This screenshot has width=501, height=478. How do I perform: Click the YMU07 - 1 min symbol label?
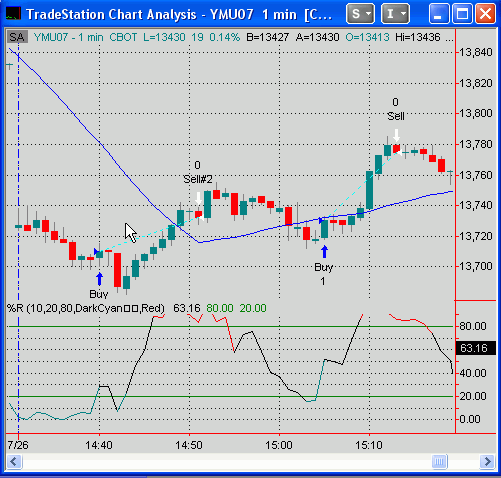69,37
